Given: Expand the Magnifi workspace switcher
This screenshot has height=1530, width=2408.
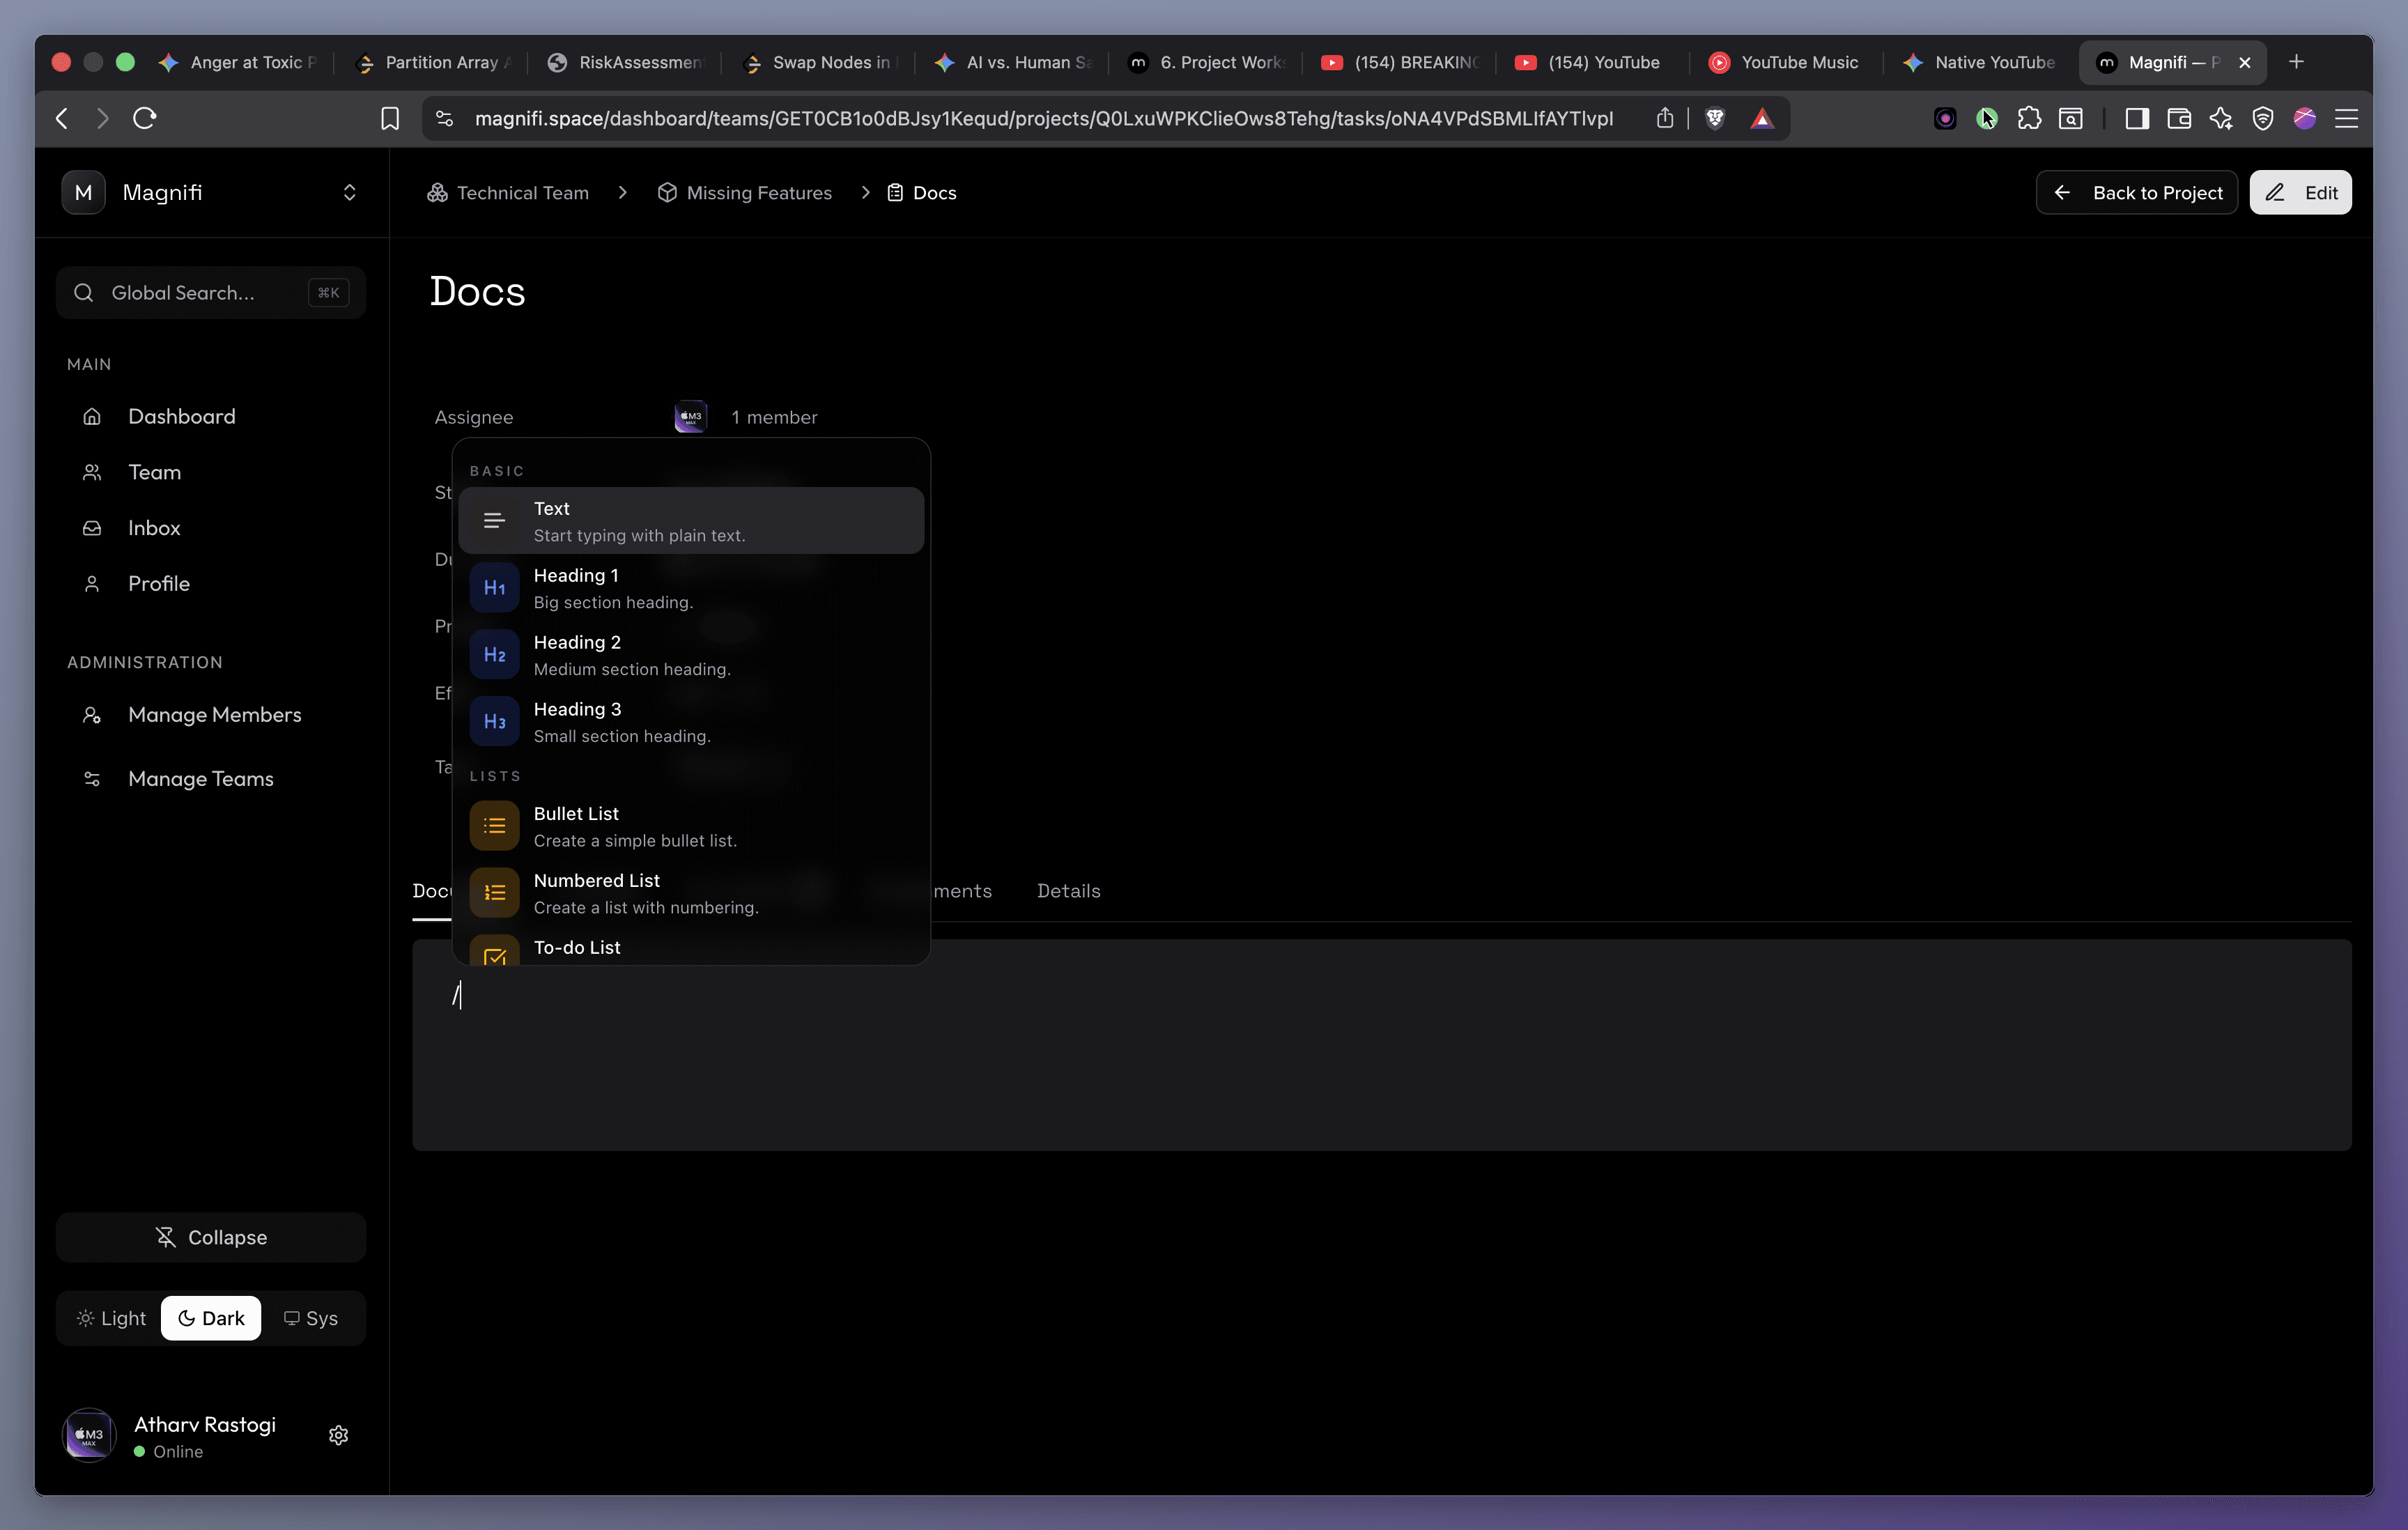Looking at the screenshot, I should (x=350, y=192).
